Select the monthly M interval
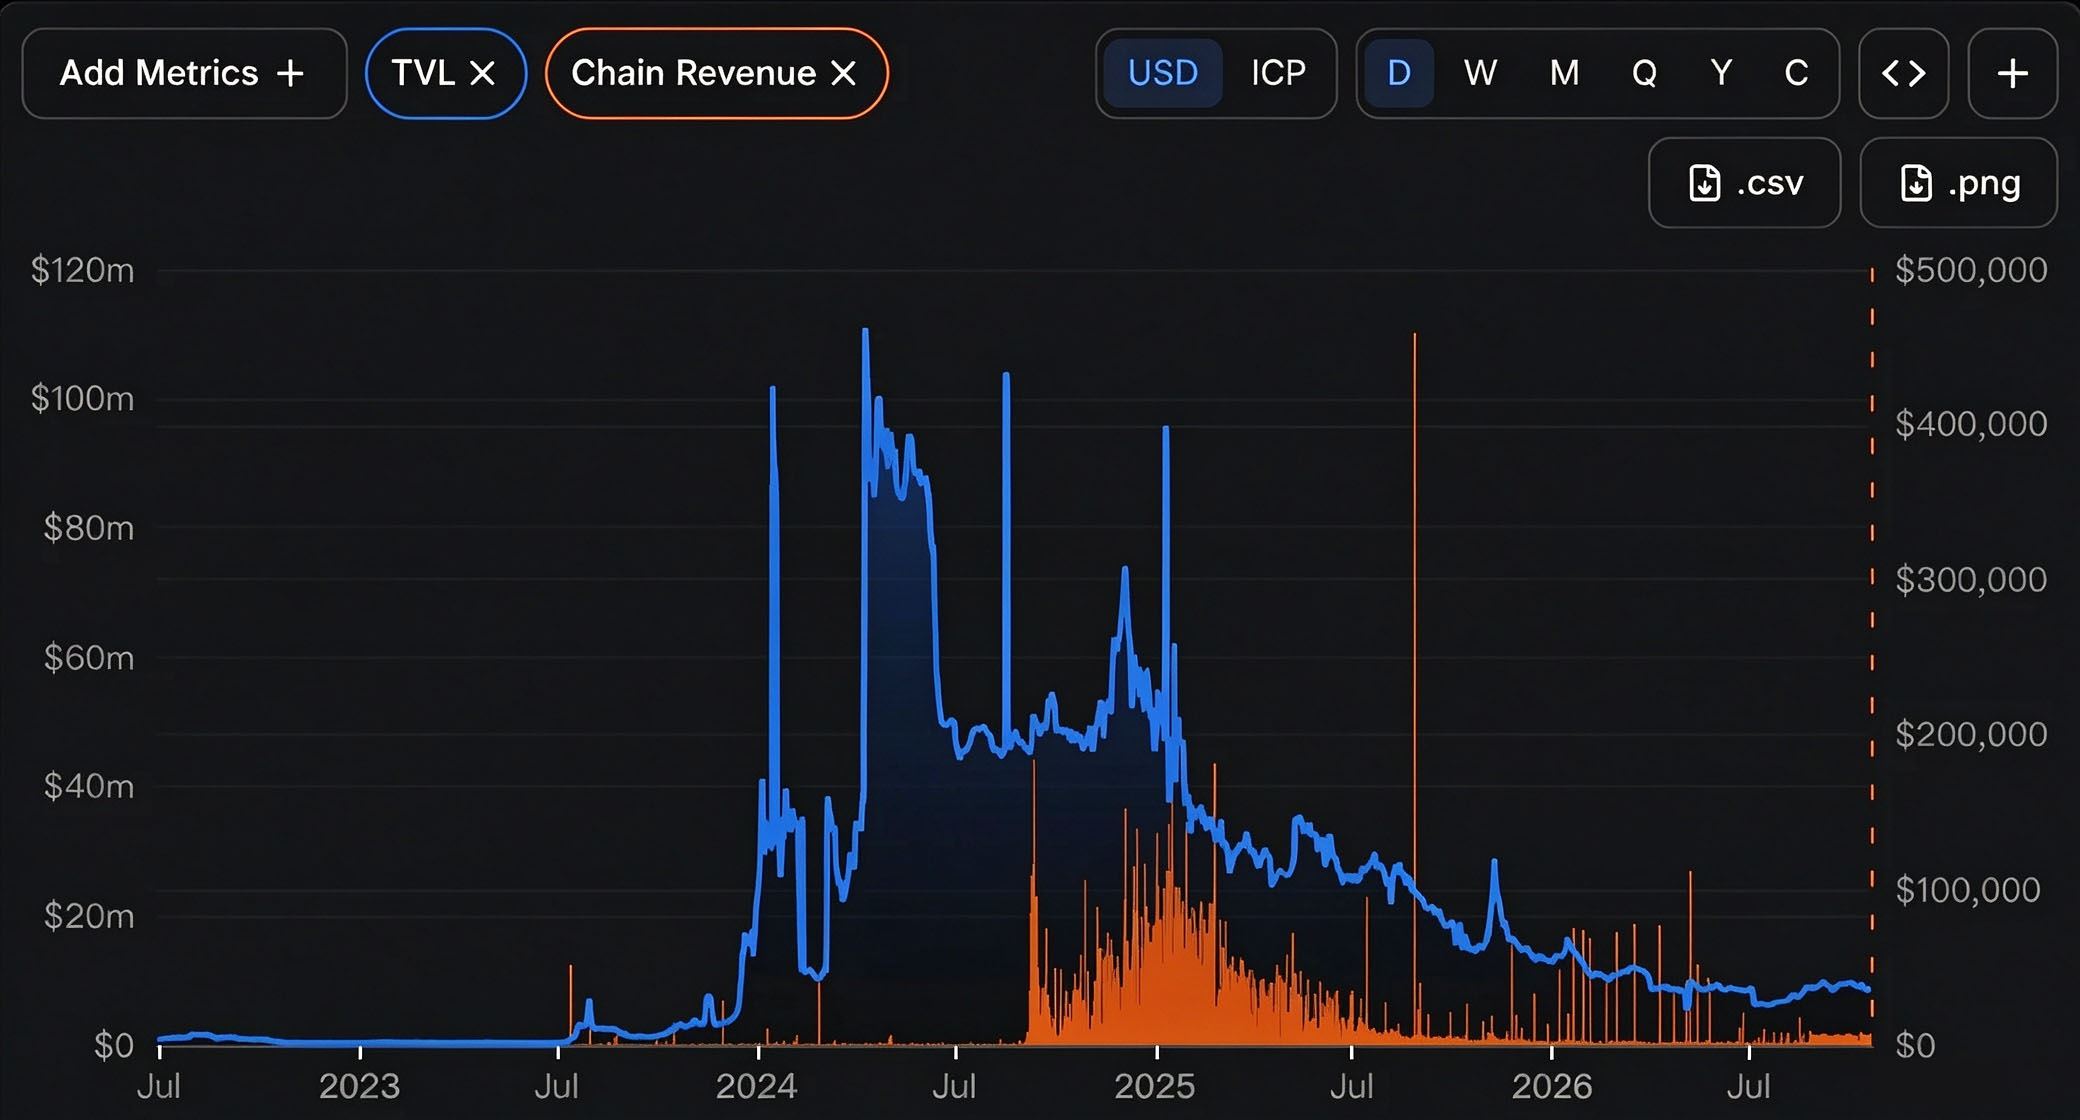 (1564, 73)
